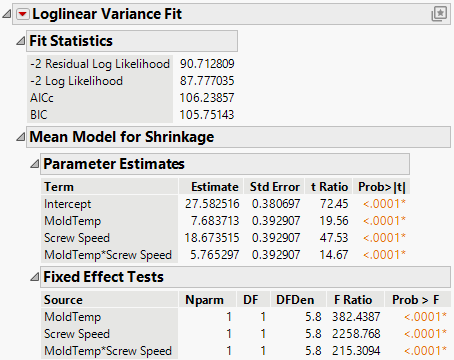Select MoldTemp source in Fixed Effect Tests
454x360 pixels.
coord(72,317)
